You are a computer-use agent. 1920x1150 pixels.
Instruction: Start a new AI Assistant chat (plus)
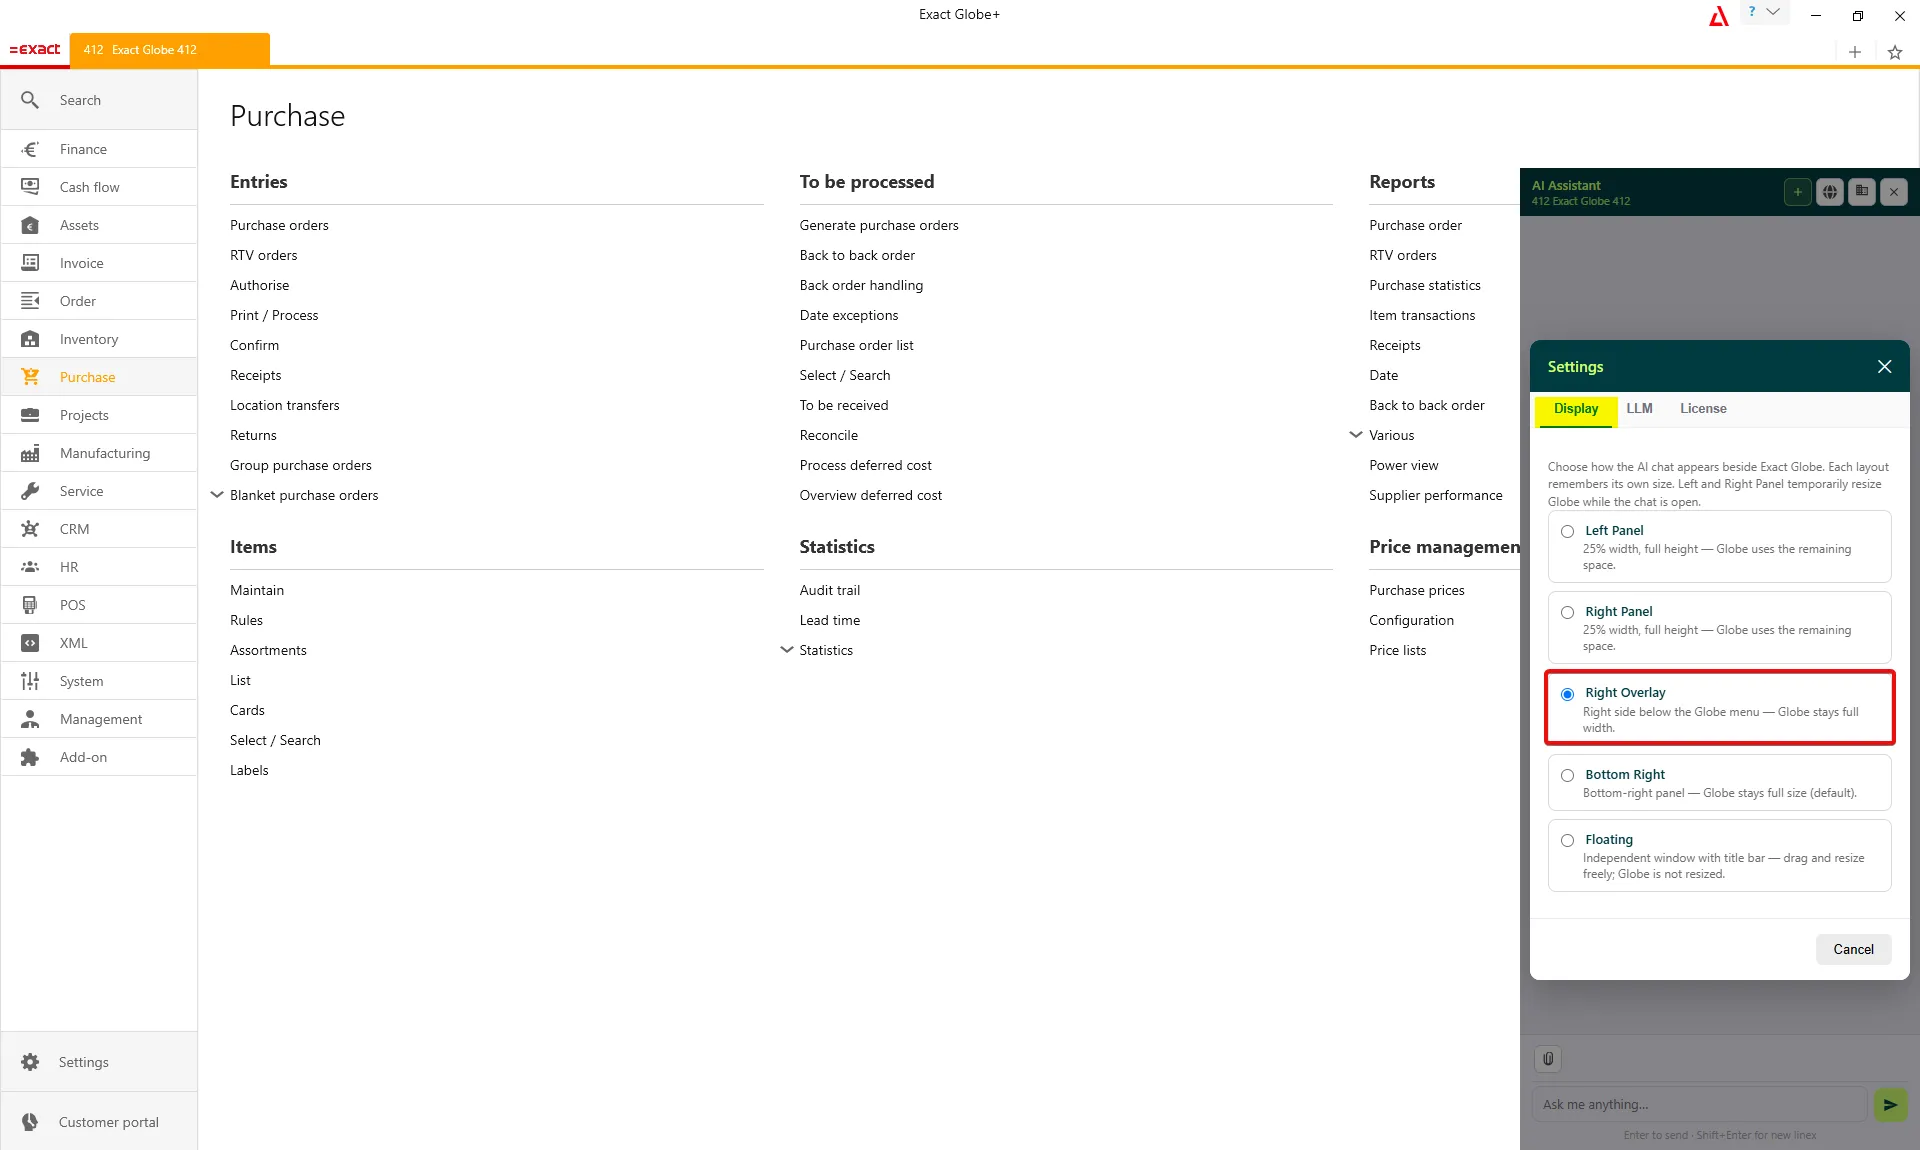pyautogui.click(x=1797, y=192)
